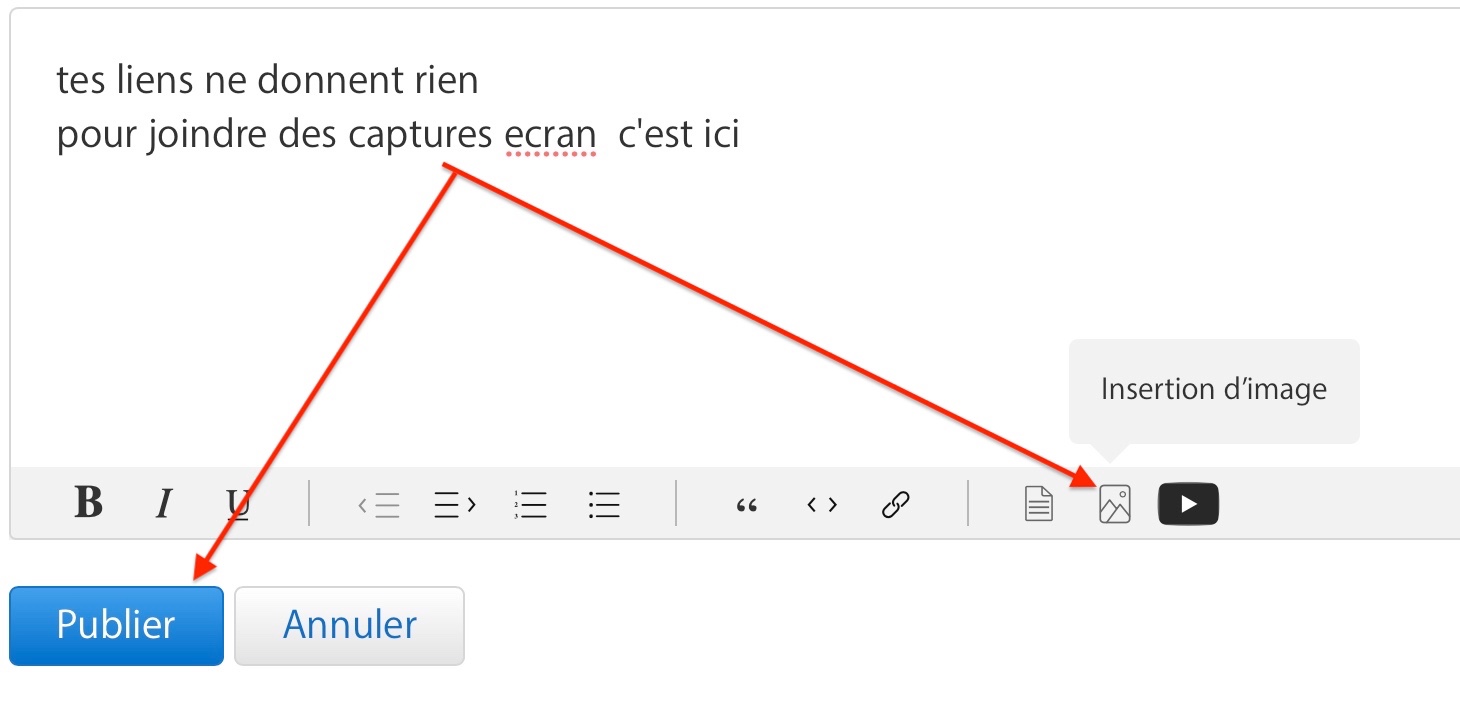The image size is (1460, 712).
Task: Insert a hyperlink
Action: (895, 505)
